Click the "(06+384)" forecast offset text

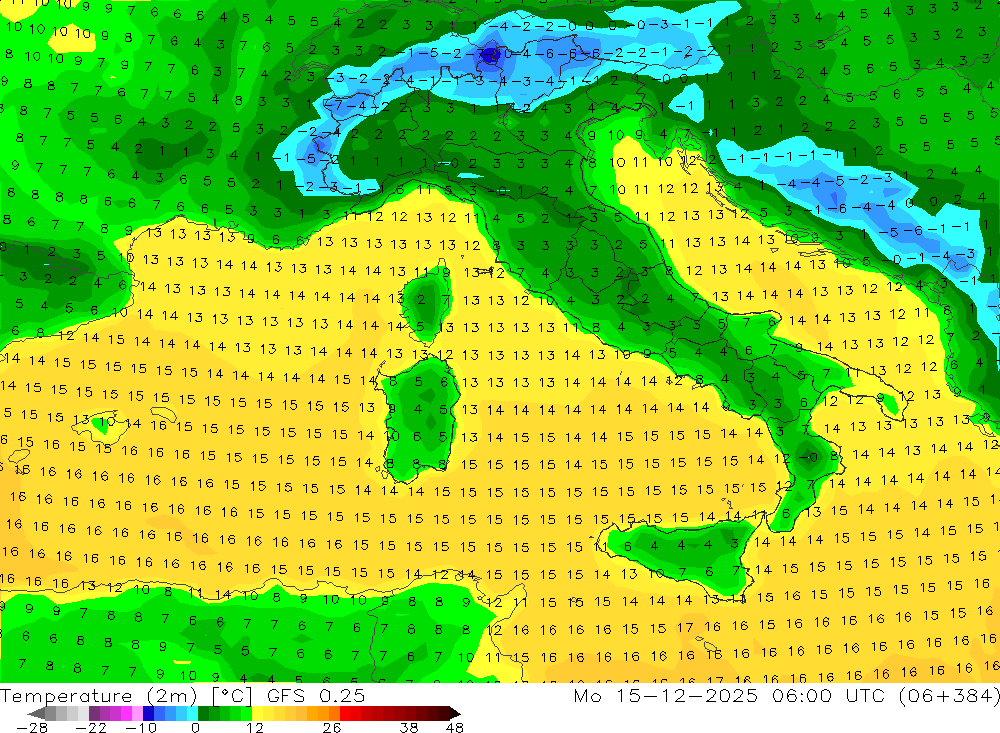(x=948, y=695)
